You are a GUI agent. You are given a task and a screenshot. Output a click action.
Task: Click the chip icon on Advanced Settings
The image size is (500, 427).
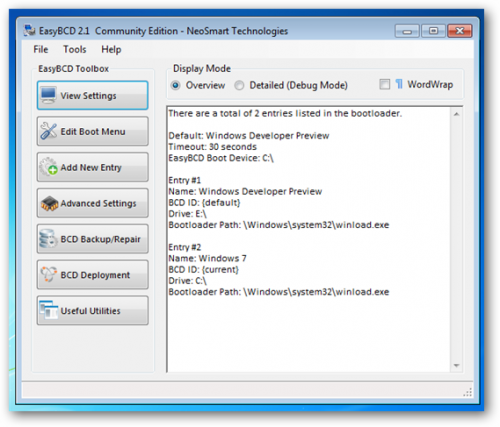click(x=49, y=203)
